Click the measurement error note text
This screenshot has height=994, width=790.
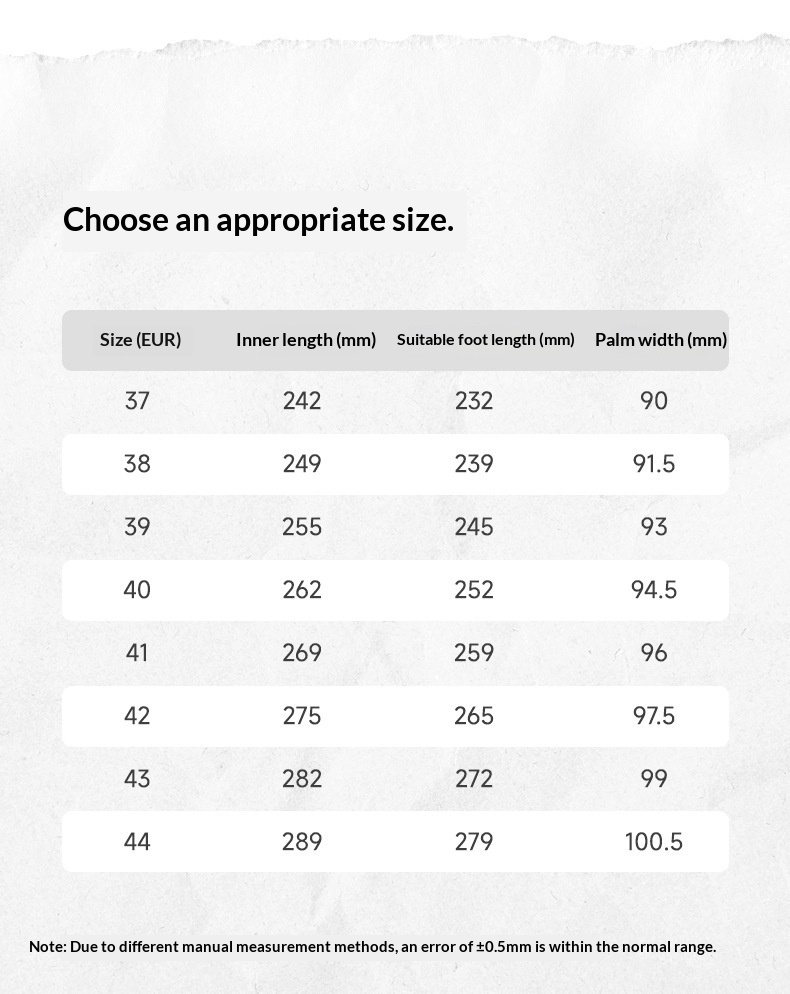372,946
